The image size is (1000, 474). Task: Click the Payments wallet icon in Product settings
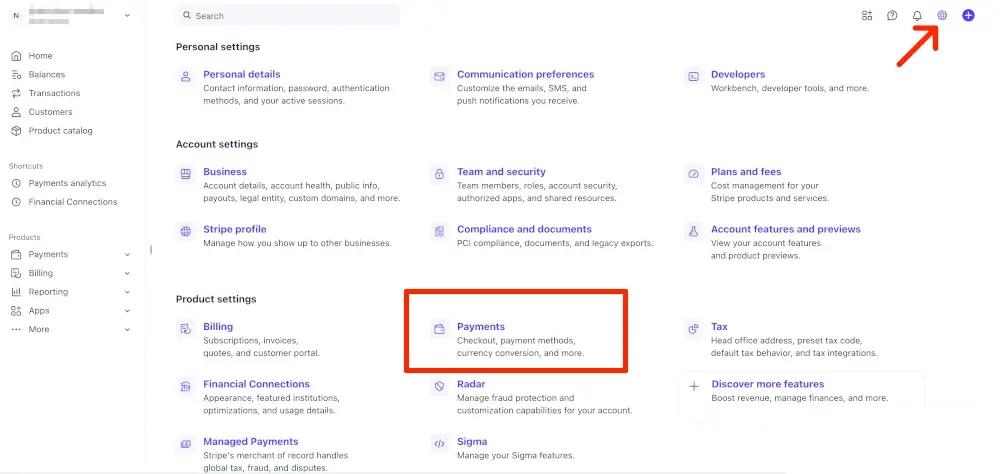[x=439, y=329]
